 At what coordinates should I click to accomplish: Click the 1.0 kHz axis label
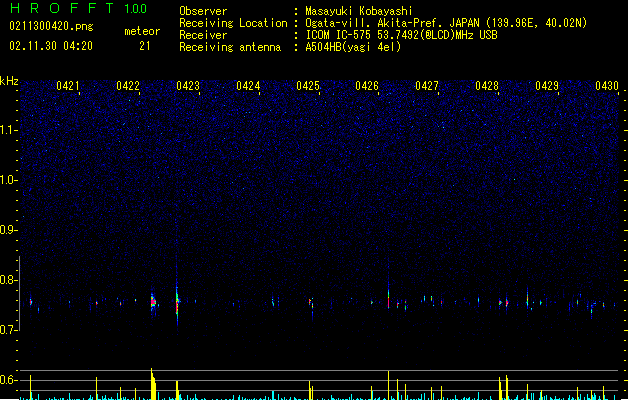pyautogui.click(x=8, y=180)
